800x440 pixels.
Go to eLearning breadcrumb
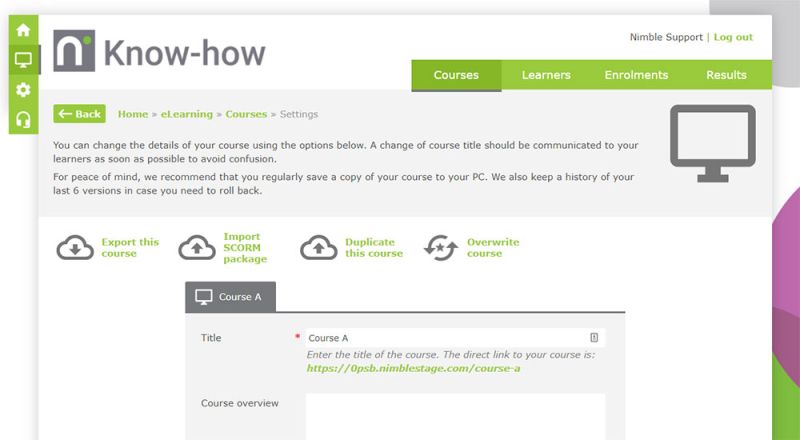pyautogui.click(x=187, y=114)
